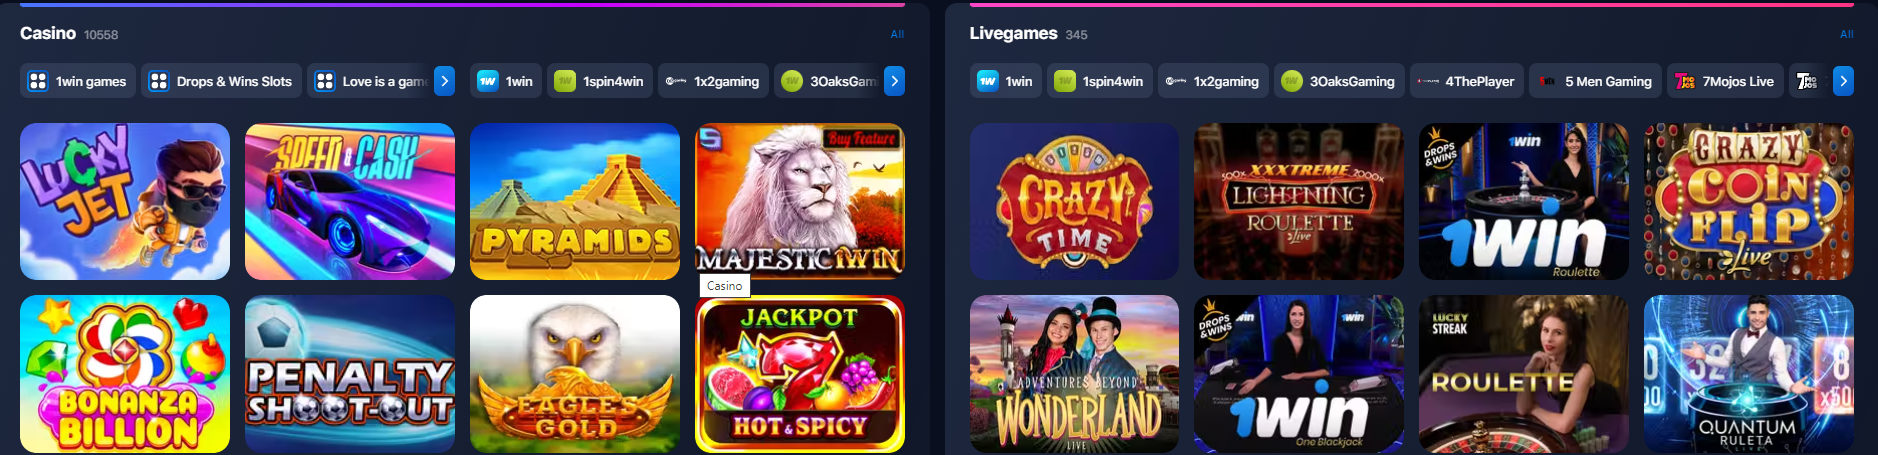The image size is (1878, 455).
Task: Choose 1win provider in Casino row
Action: 506,81
